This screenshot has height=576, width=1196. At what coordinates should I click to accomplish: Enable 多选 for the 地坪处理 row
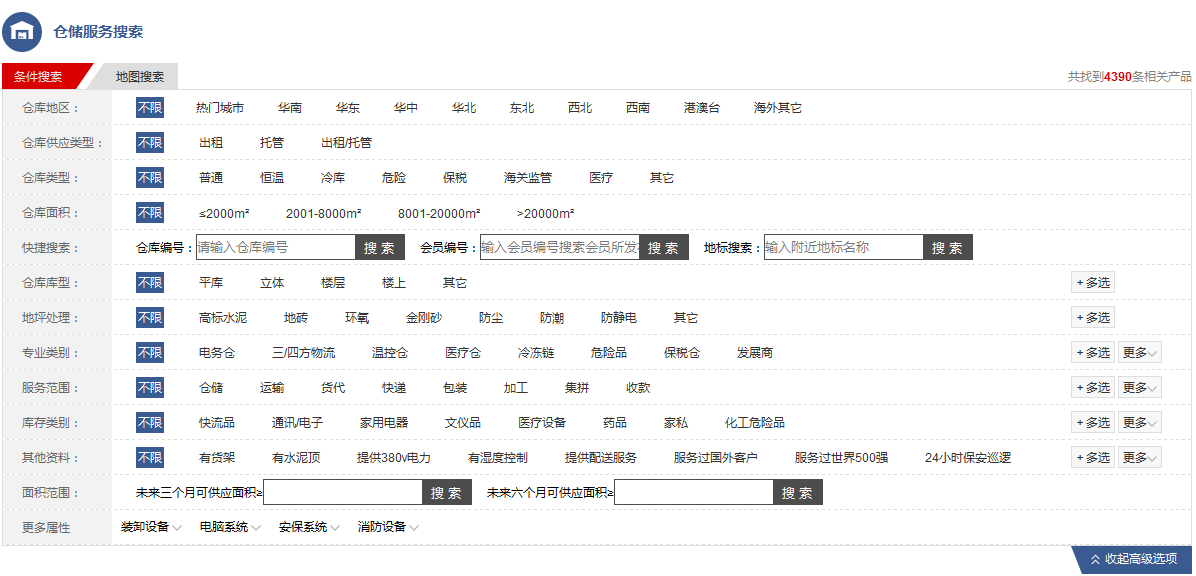click(x=1092, y=318)
